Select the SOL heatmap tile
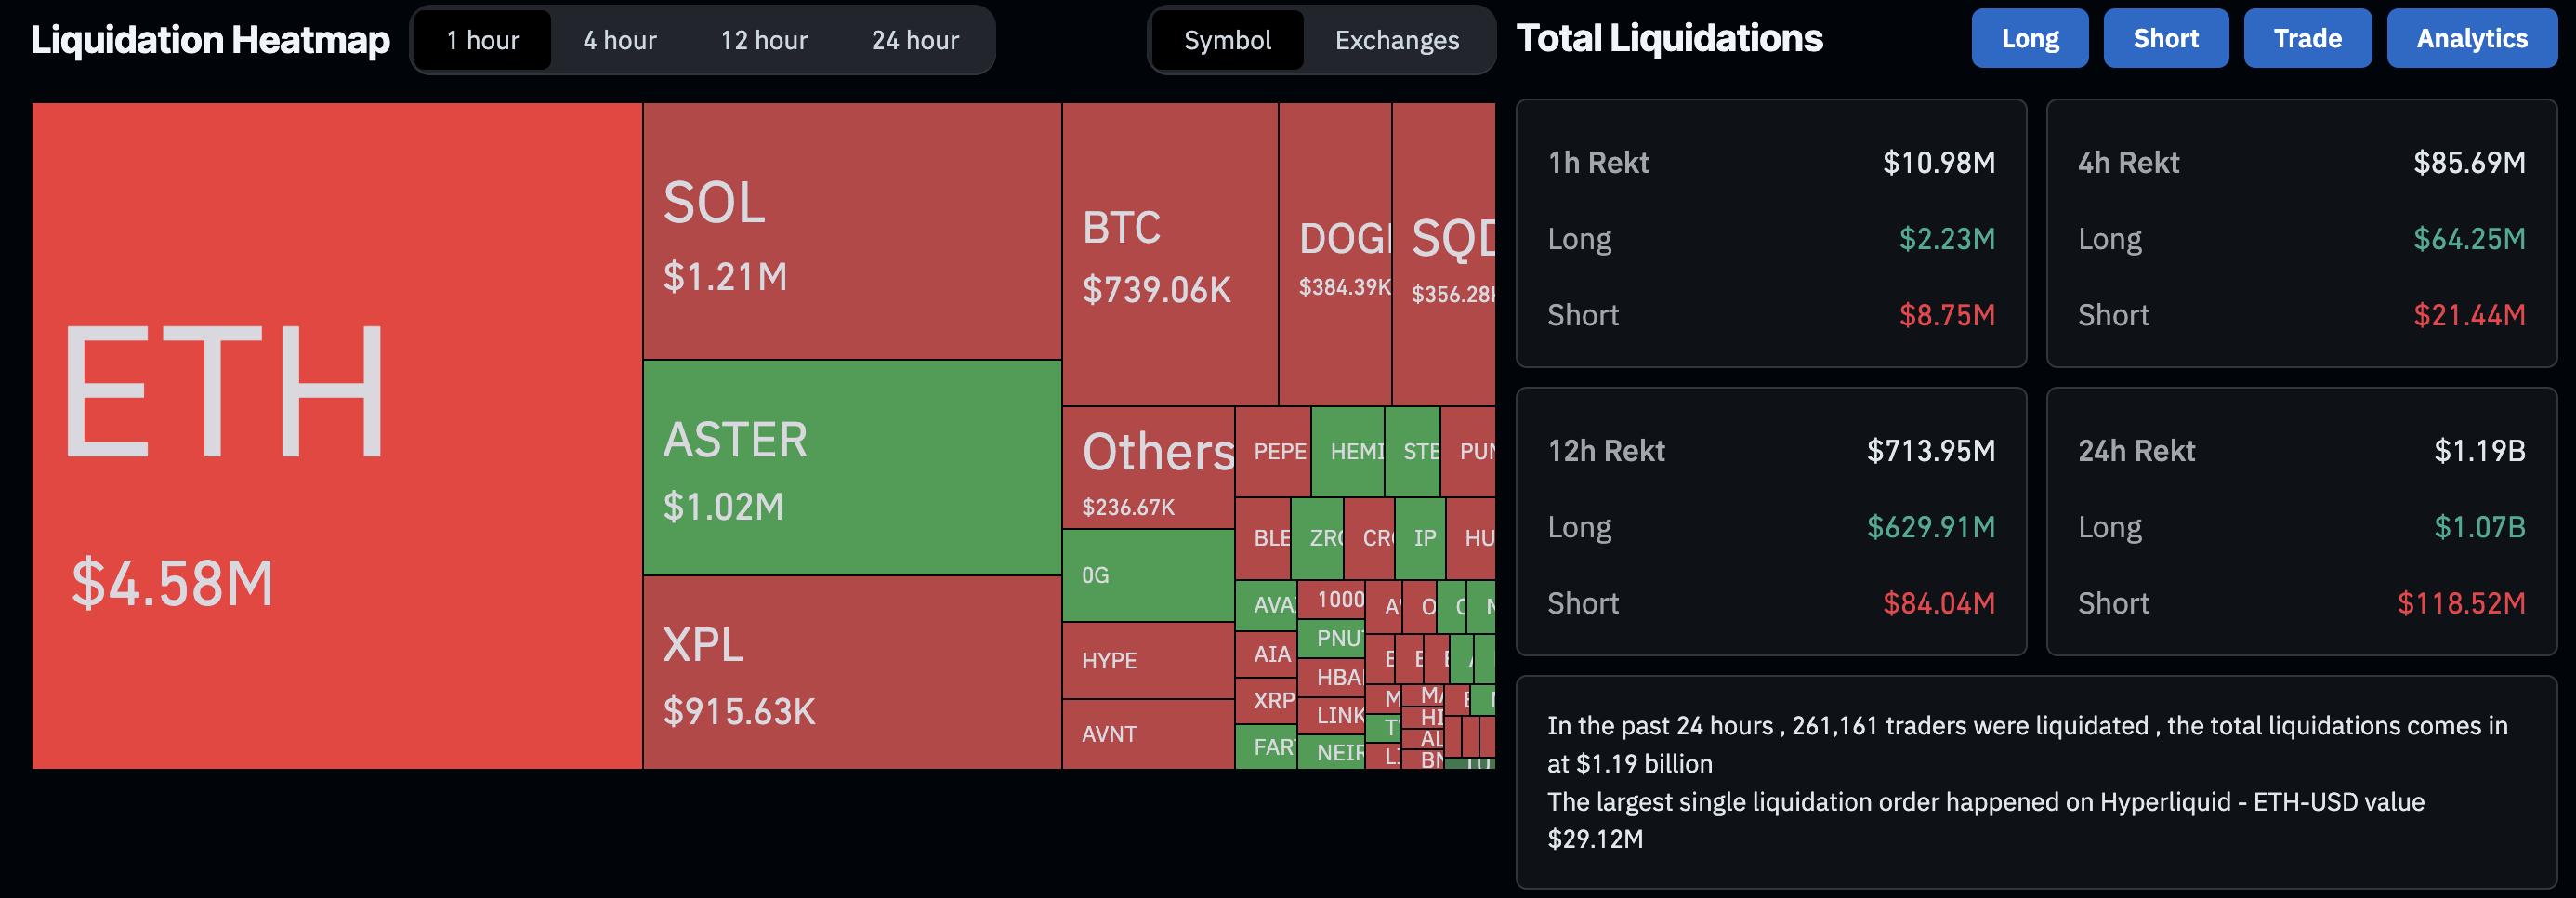Viewport: 2576px width, 898px height. point(851,231)
